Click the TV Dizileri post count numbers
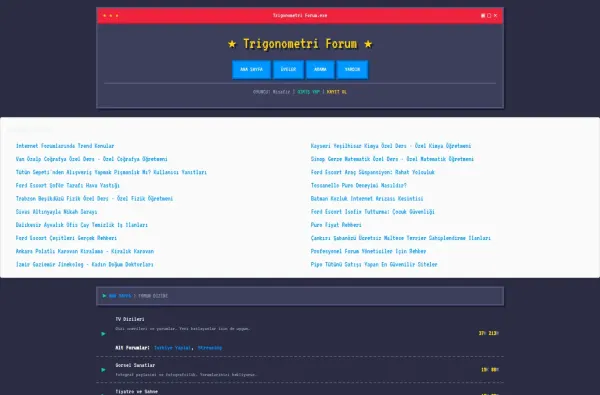 (489, 333)
